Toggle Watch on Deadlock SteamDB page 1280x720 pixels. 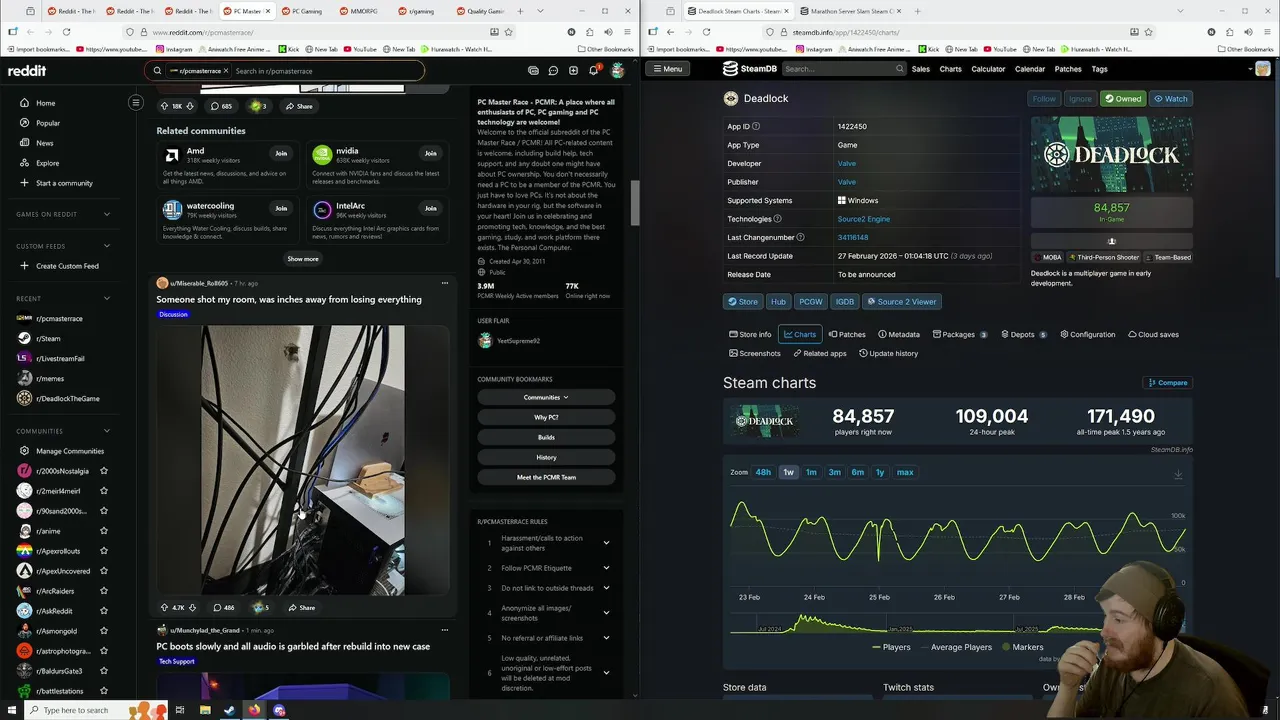click(1170, 99)
